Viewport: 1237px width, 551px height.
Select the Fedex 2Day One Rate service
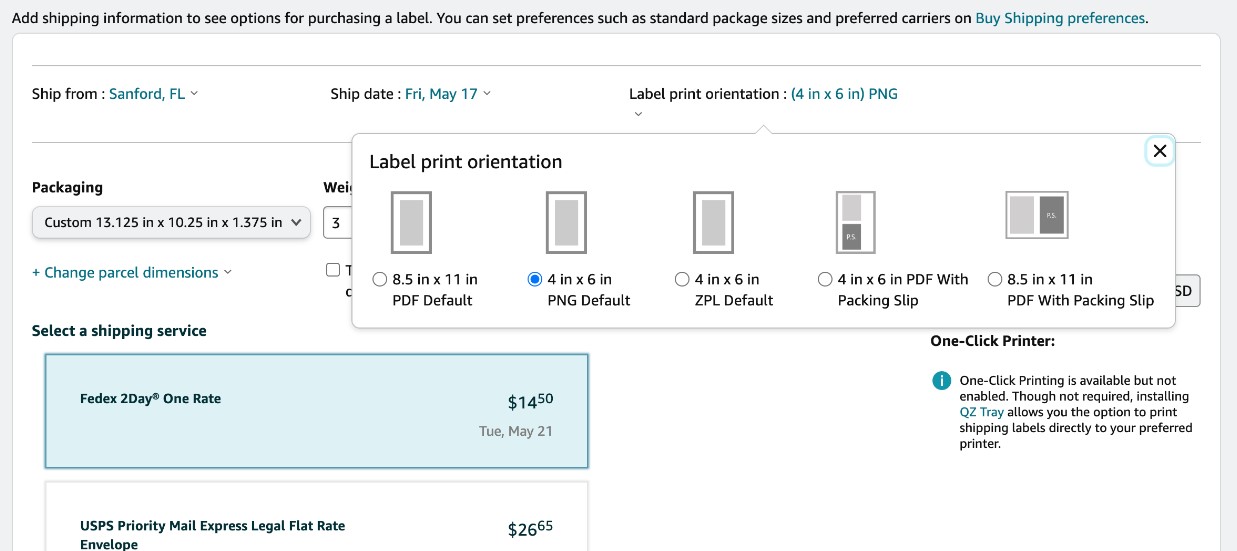click(316, 411)
